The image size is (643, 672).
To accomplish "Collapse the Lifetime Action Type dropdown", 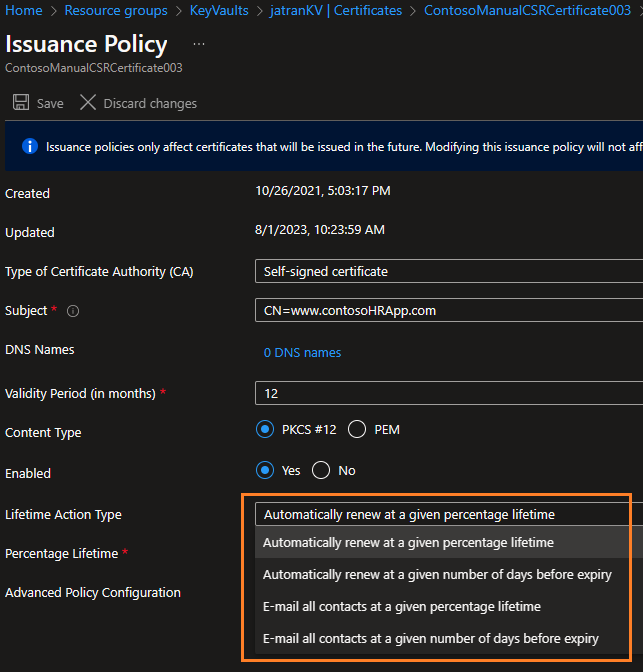I will point(448,514).
